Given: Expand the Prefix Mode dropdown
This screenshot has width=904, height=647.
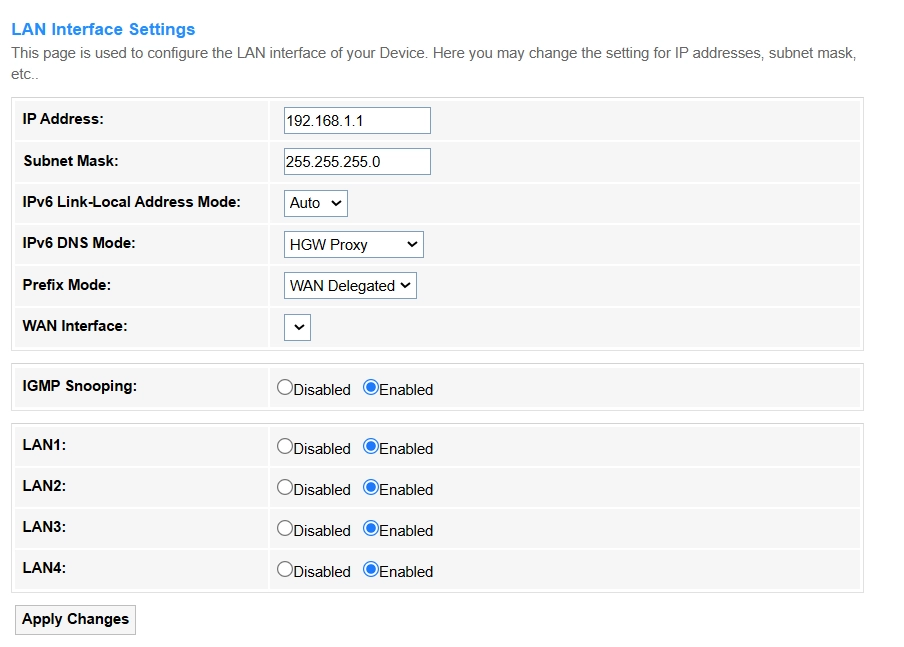Looking at the screenshot, I should point(350,286).
